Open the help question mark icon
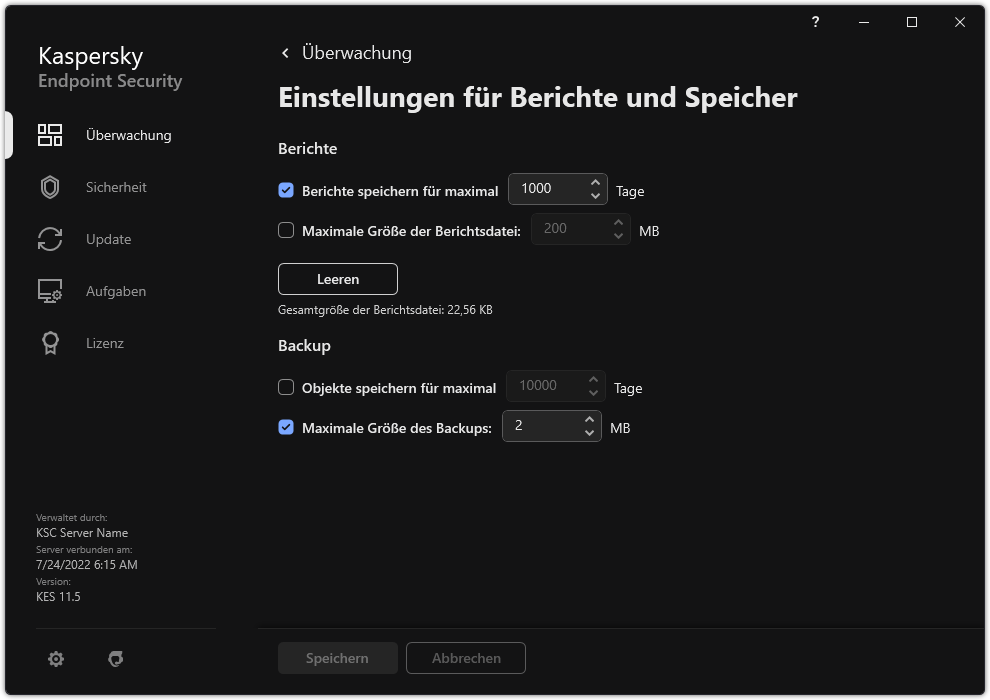 (x=814, y=22)
